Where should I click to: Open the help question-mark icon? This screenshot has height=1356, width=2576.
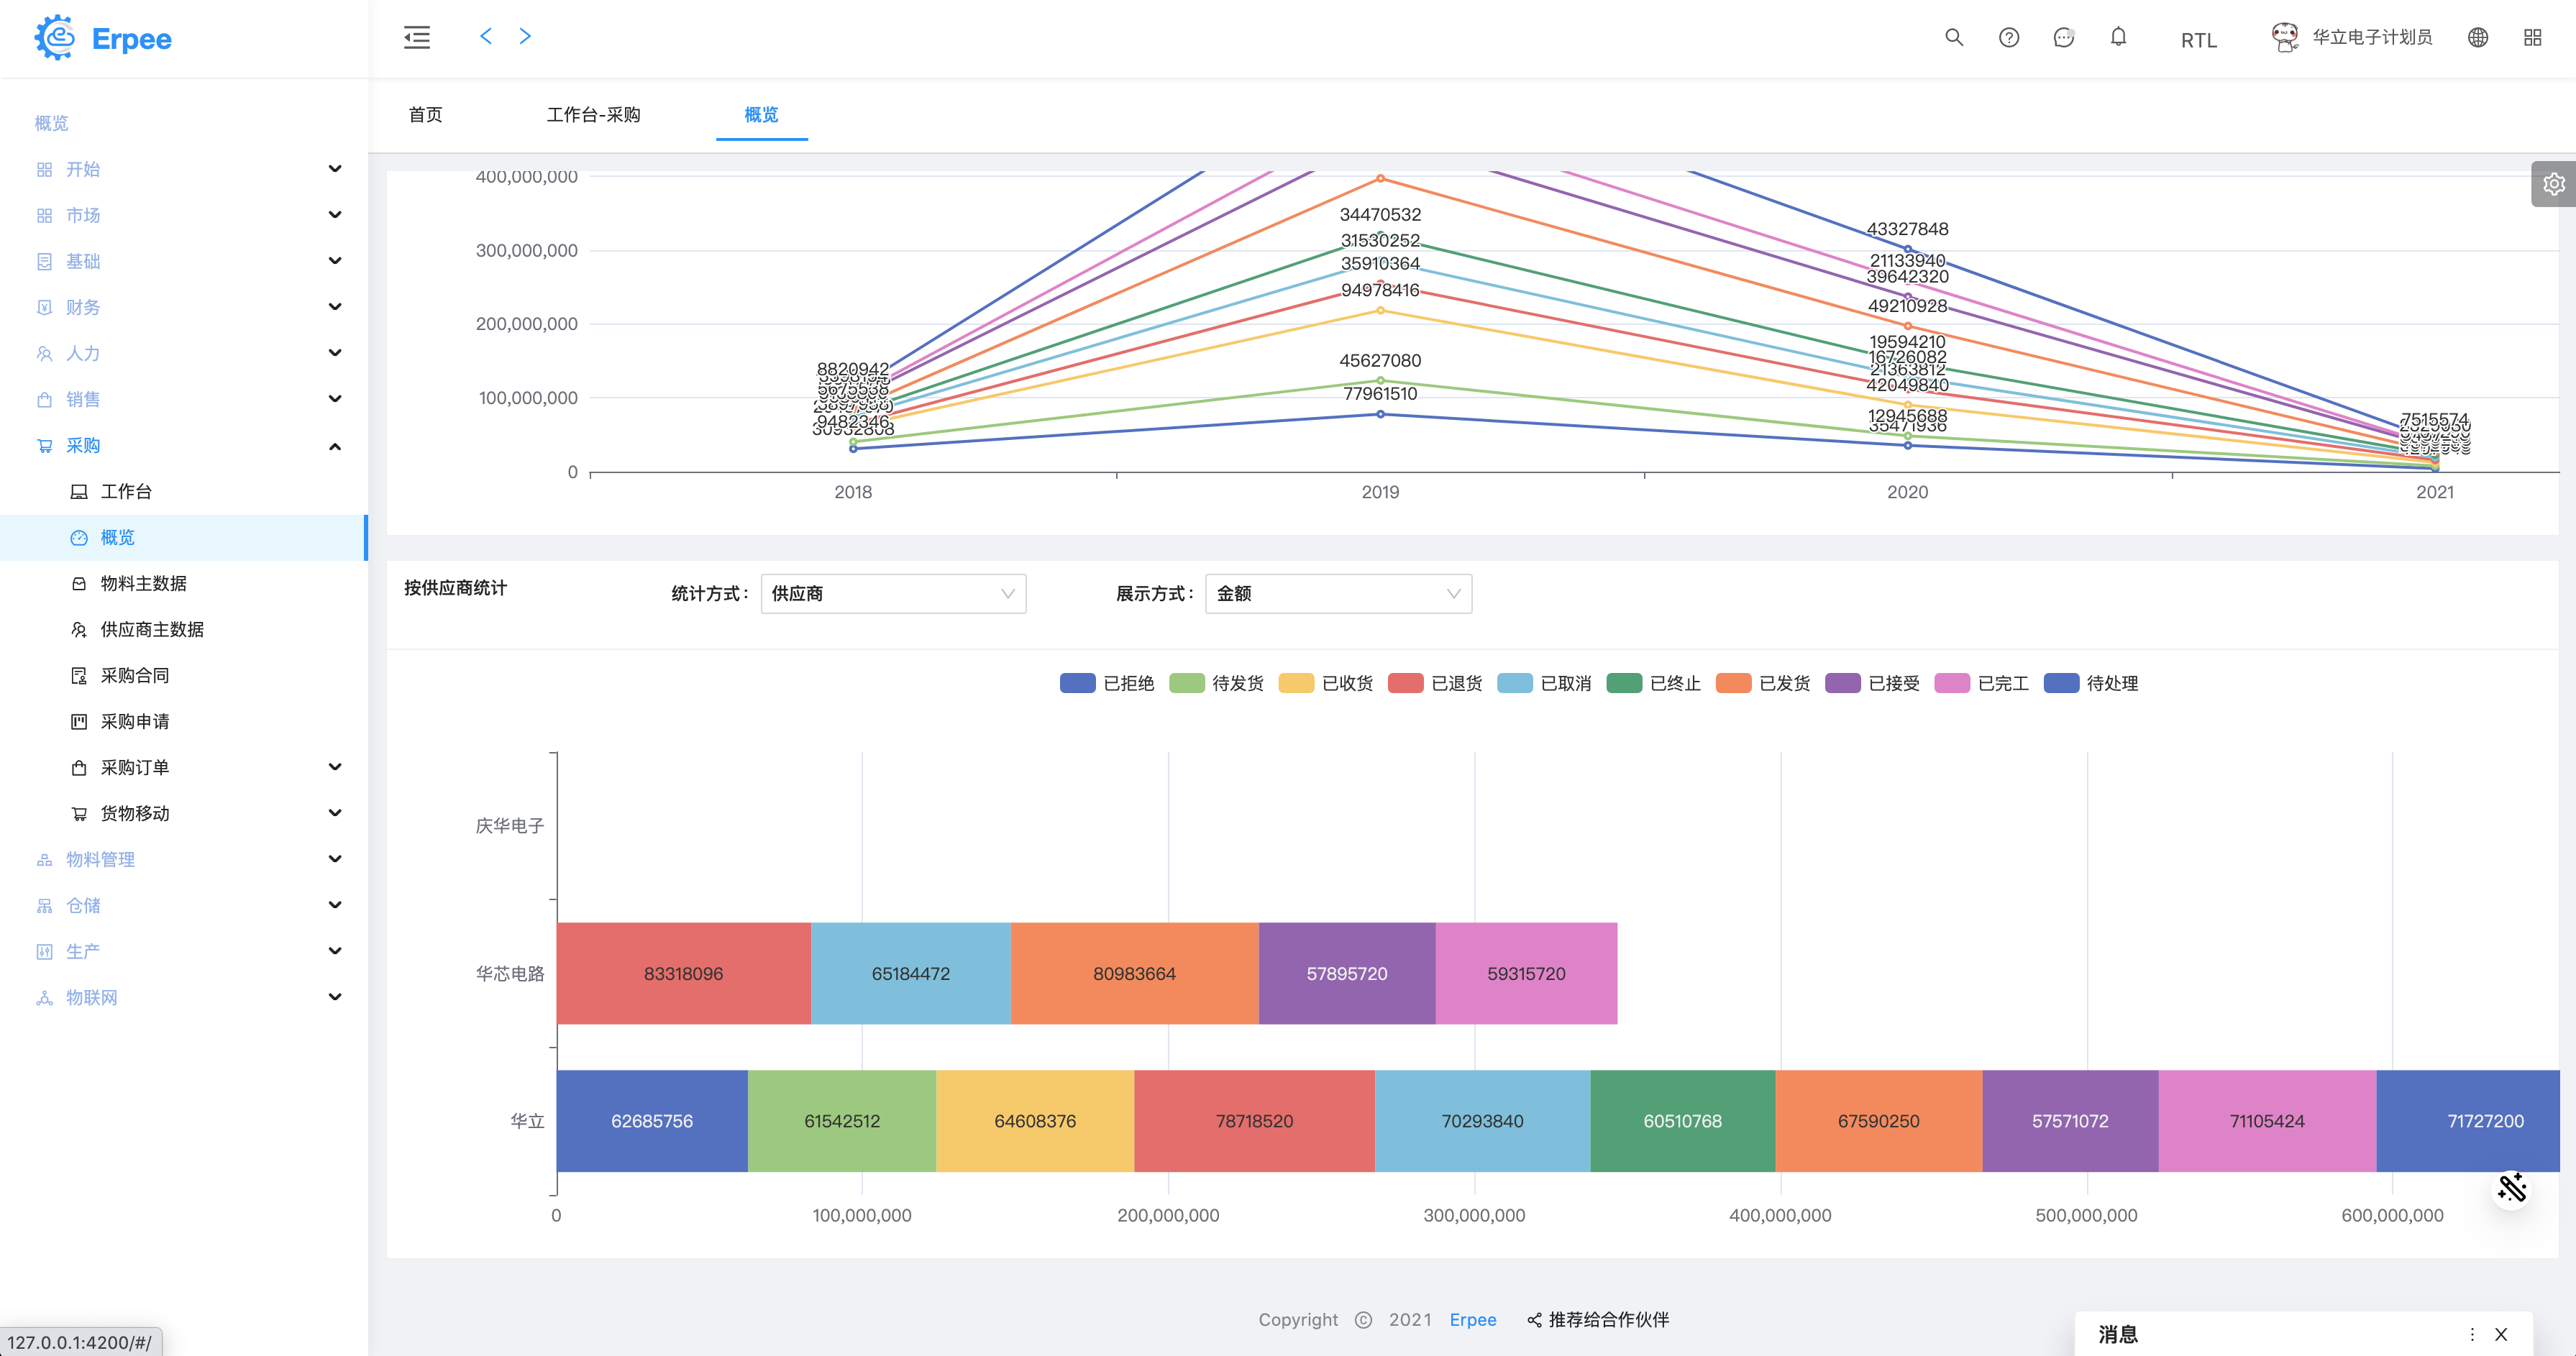point(2008,38)
